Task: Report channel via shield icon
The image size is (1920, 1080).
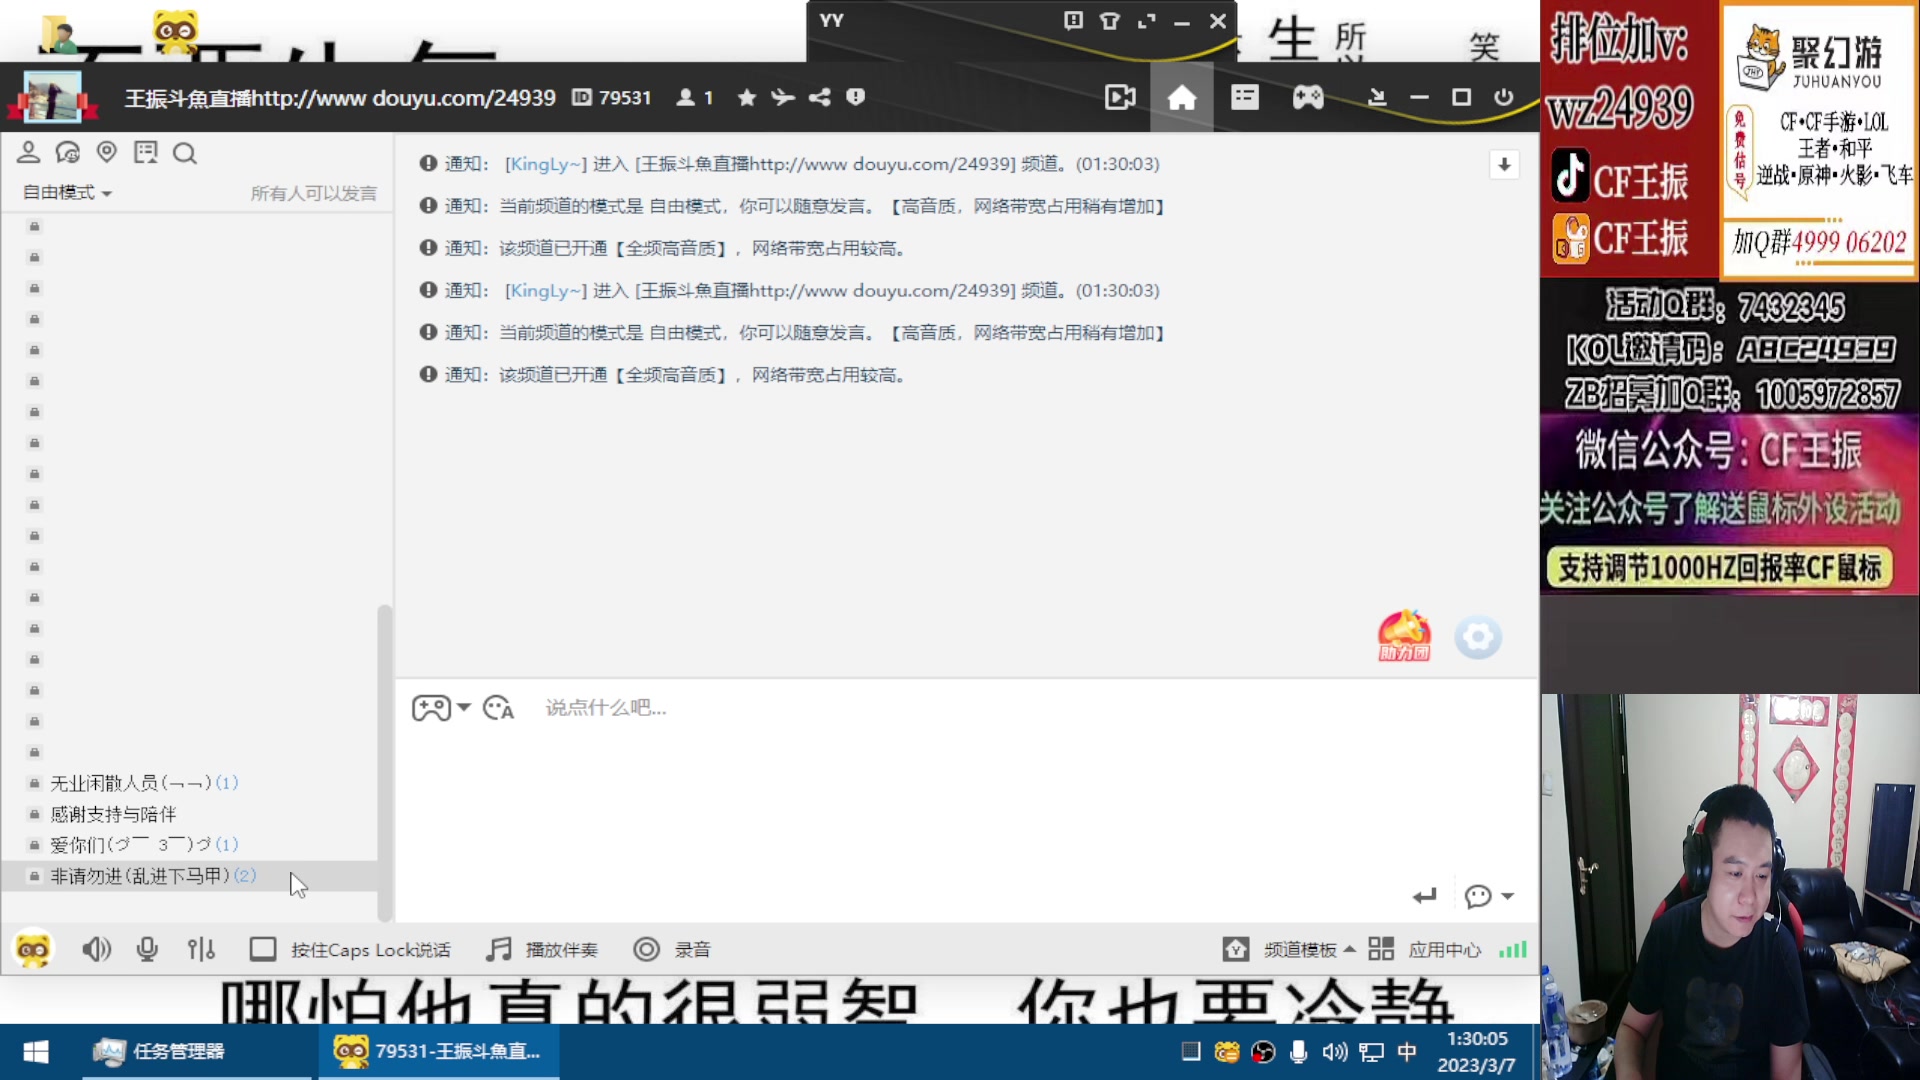Action: tap(855, 97)
